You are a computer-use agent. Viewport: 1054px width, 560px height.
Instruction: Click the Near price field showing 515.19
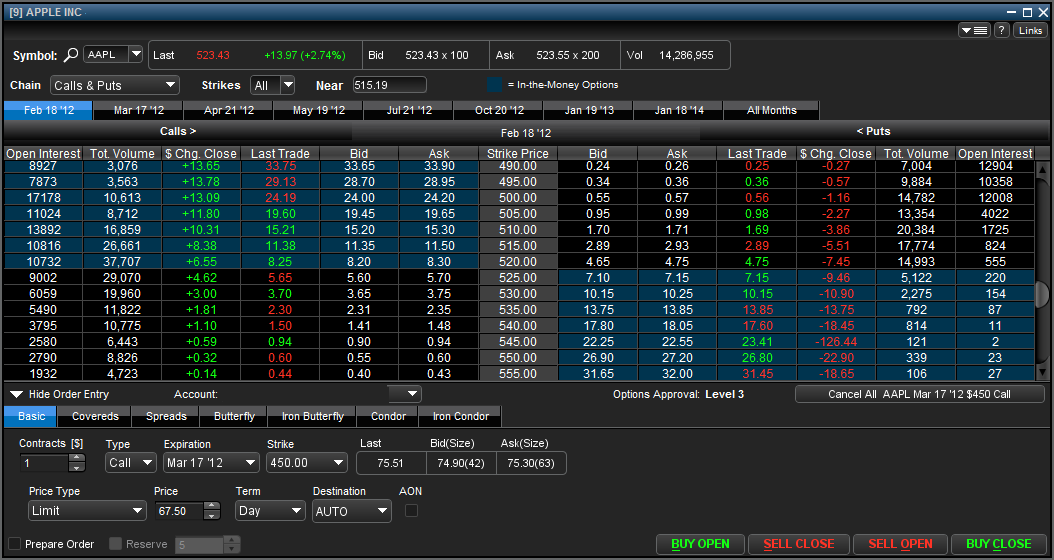(x=389, y=85)
